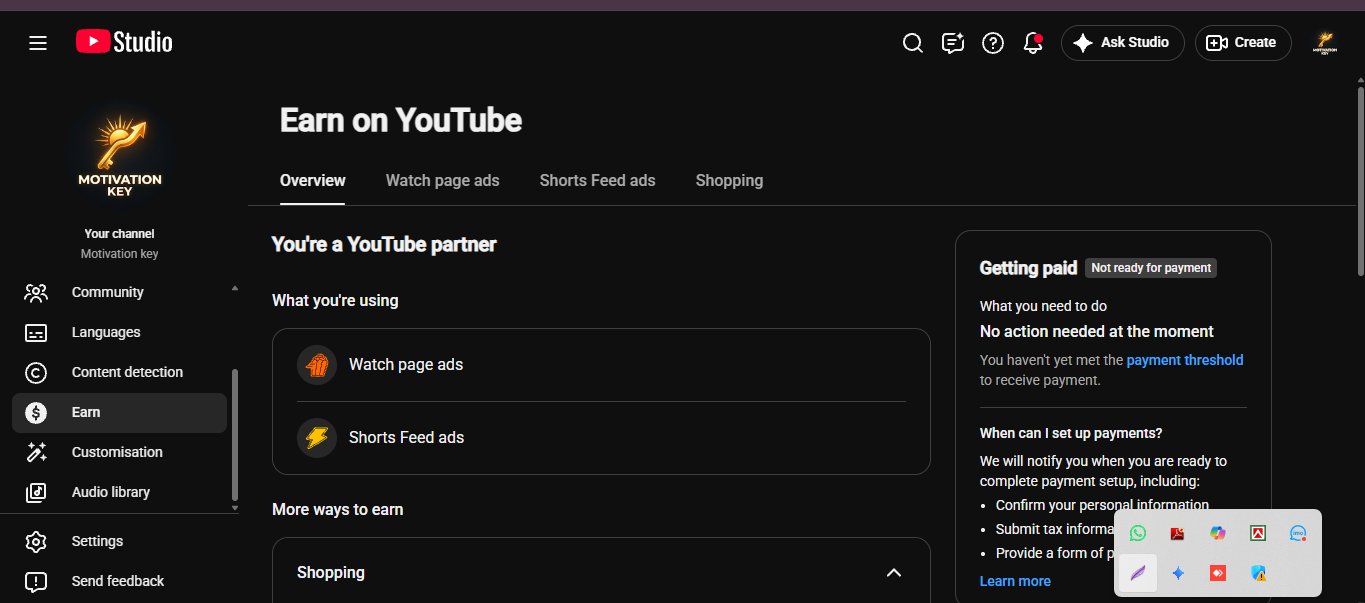Image resolution: width=1365 pixels, height=603 pixels.
Task: Switch to the Watch page ads tab
Action: (x=442, y=181)
